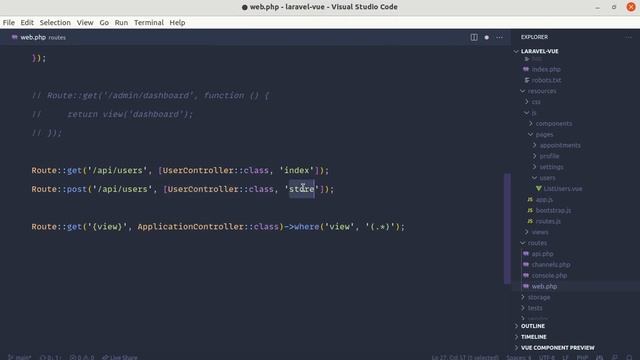The width and height of the screenshot is (640, 360).
Task: Click the PHP icon beside channels.php
Action: pos(526,264)
